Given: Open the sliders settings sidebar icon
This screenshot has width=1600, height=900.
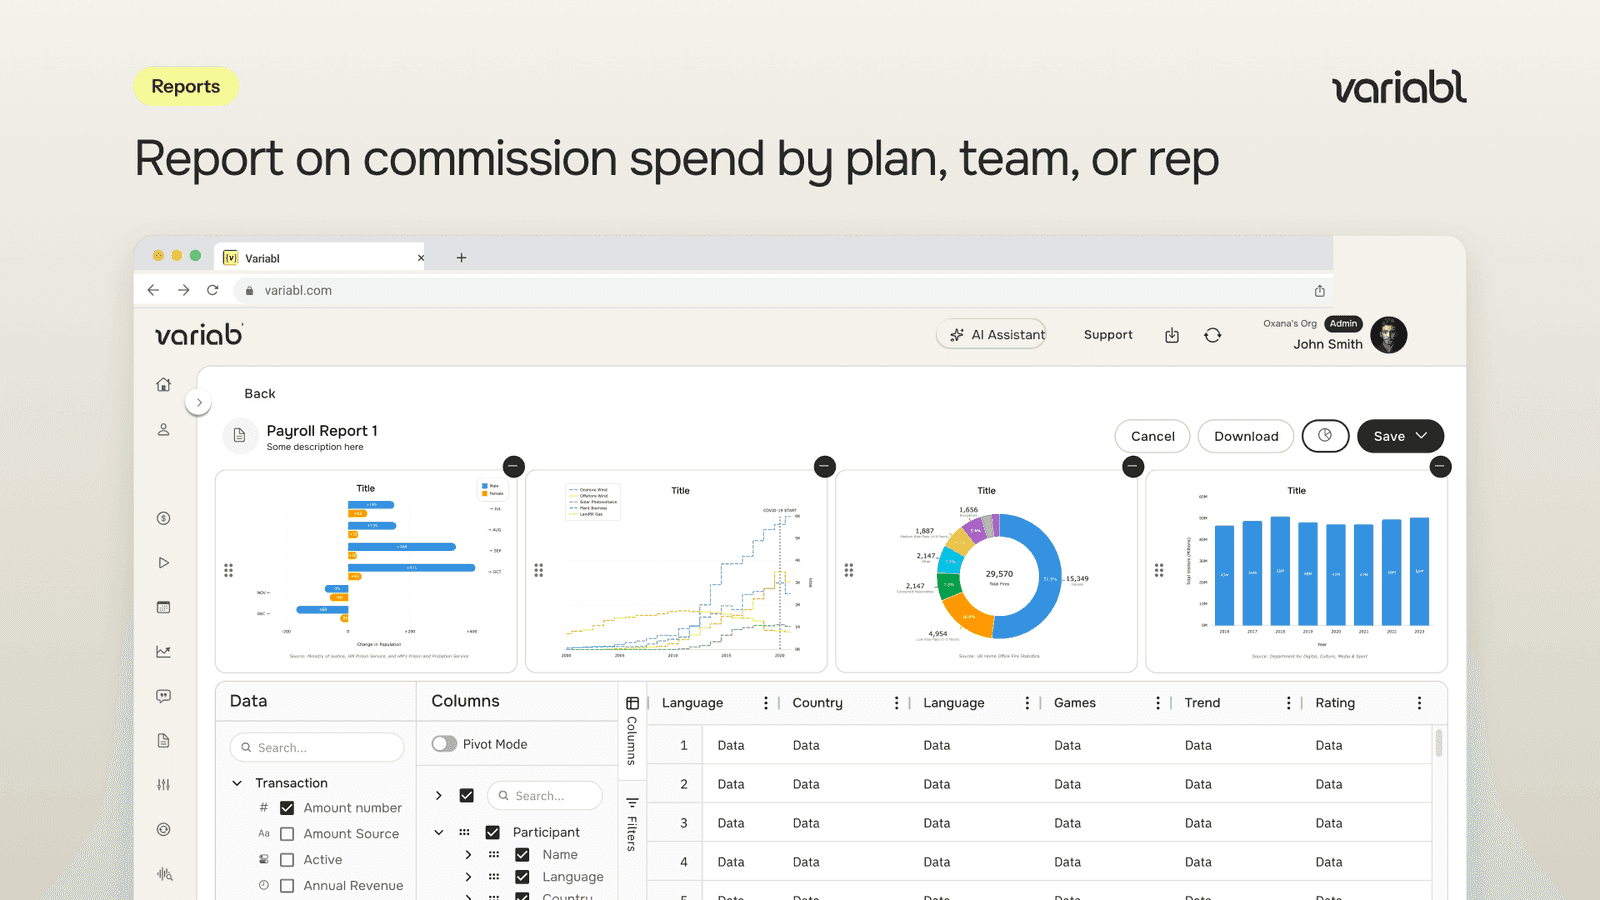Looking at the screenshot, I should coord(164,785).
